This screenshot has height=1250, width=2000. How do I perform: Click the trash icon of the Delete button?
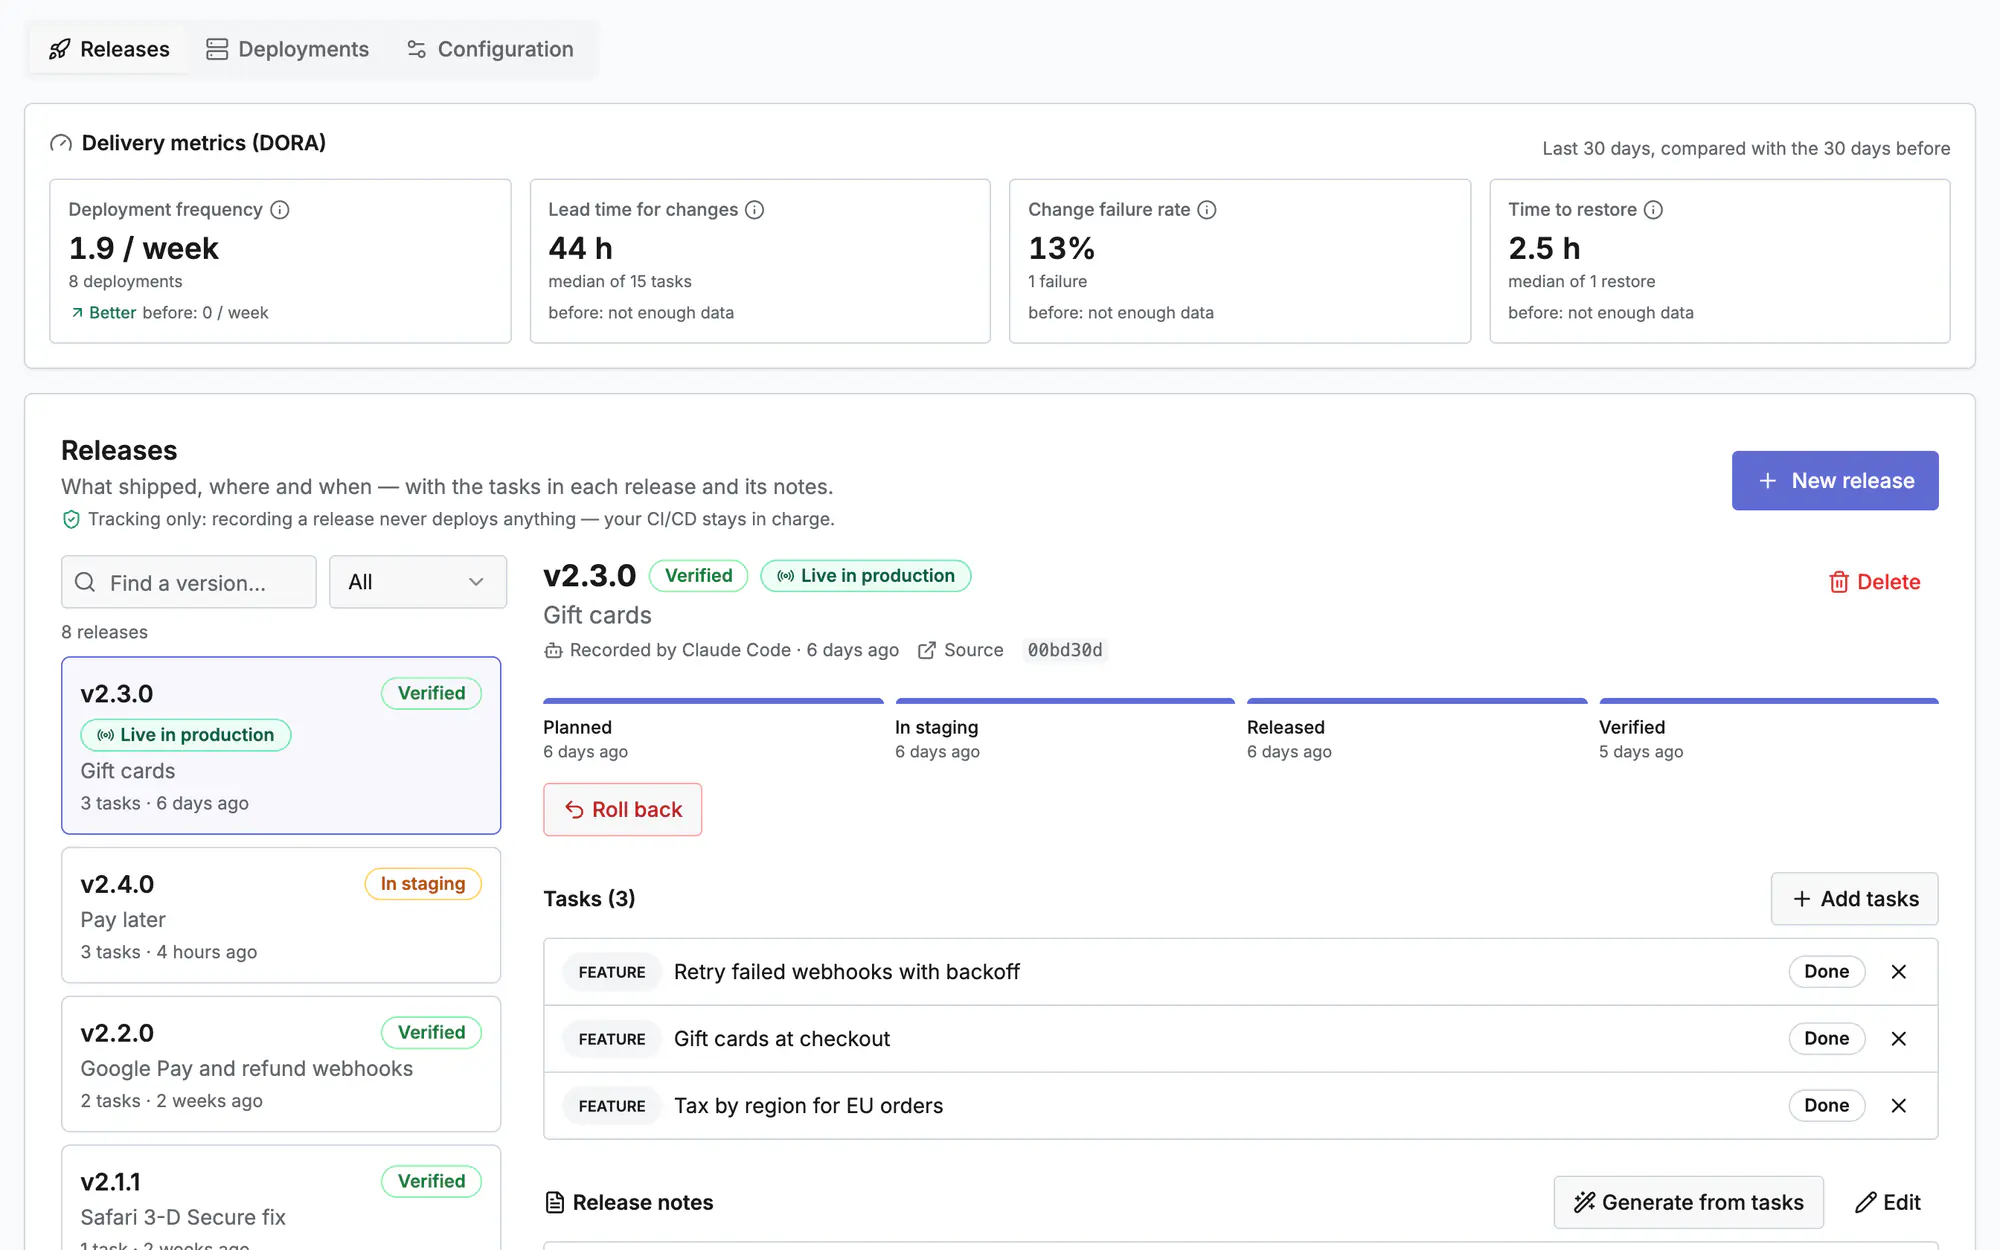1839,582
